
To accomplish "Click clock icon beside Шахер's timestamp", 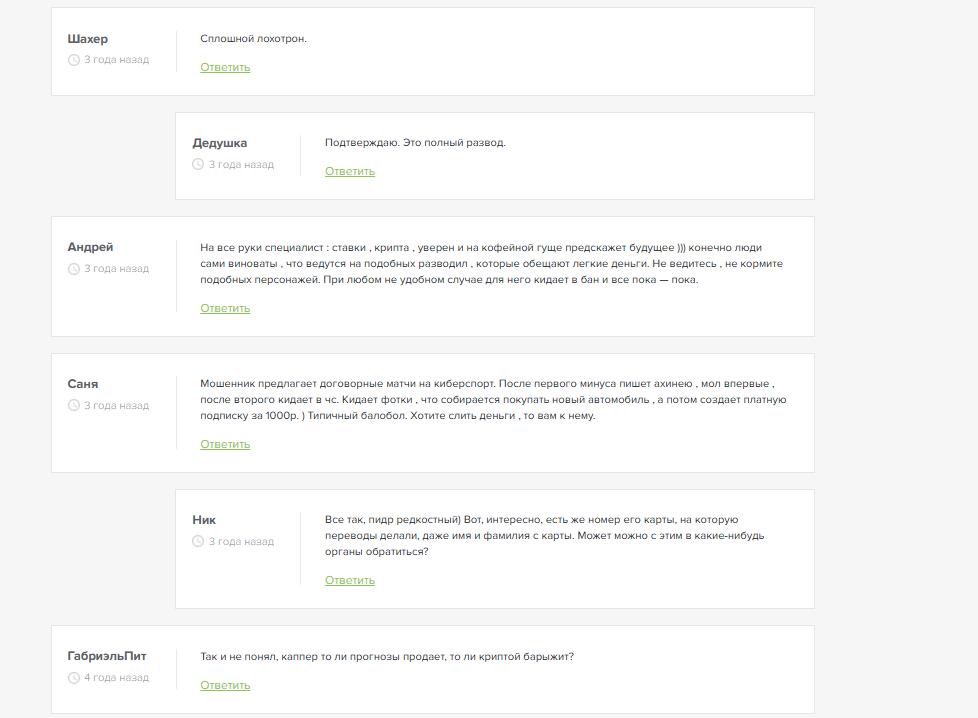I will (74, 60).
